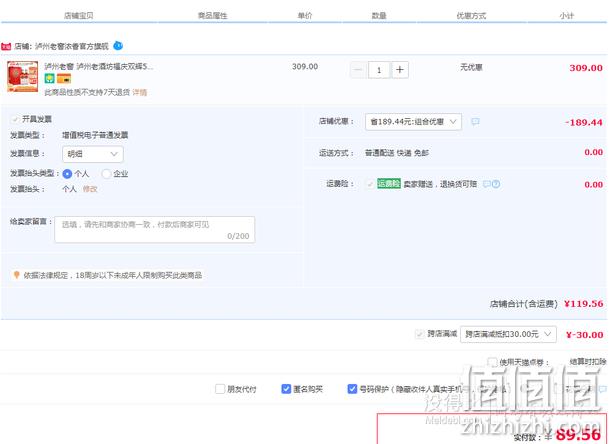Click the shop name 泸州老窖浓香官方旗舰店
The width and height of the screenshot is (610, 444).
72,47
